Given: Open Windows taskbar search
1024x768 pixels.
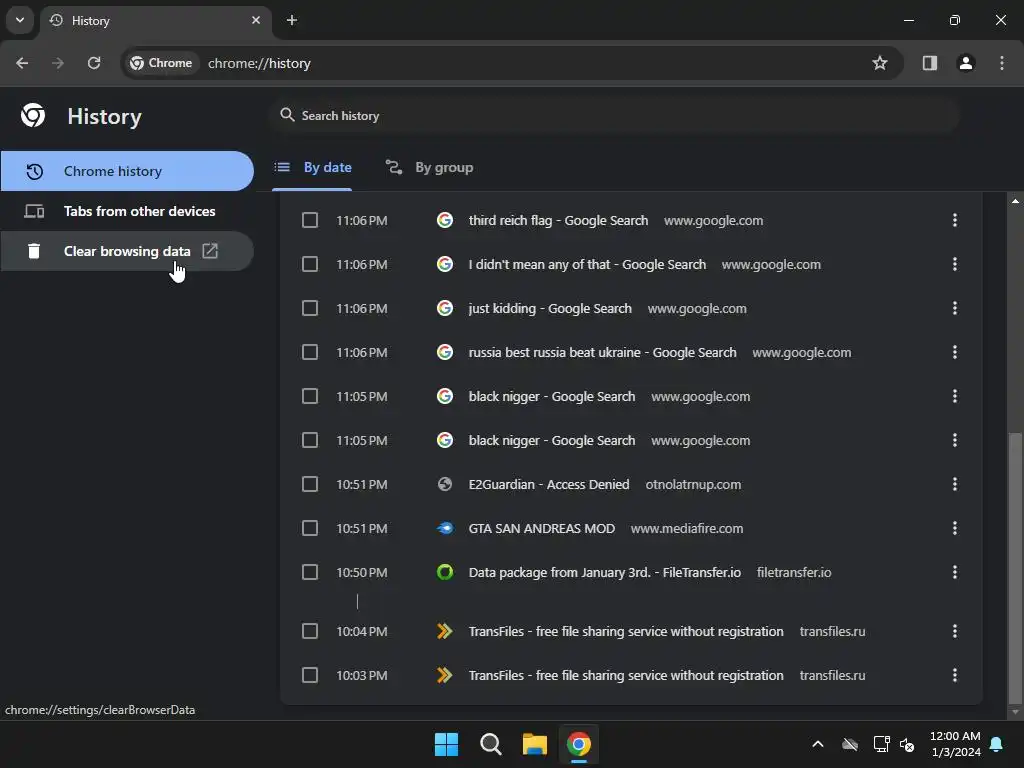Looking at the screenshot, I should 490,744.
